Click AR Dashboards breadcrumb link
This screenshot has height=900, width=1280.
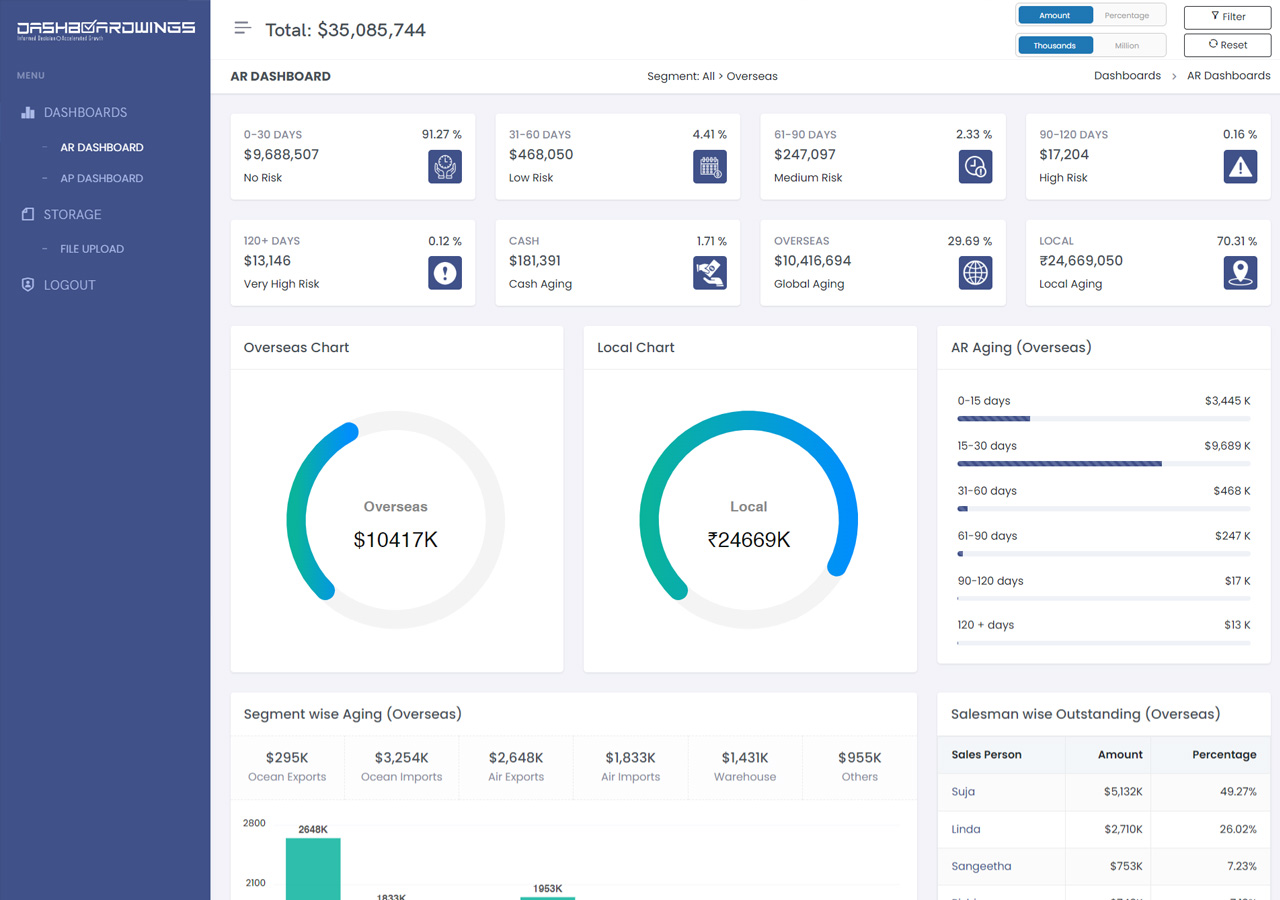pyautogui.click(x=1228, y=76)
